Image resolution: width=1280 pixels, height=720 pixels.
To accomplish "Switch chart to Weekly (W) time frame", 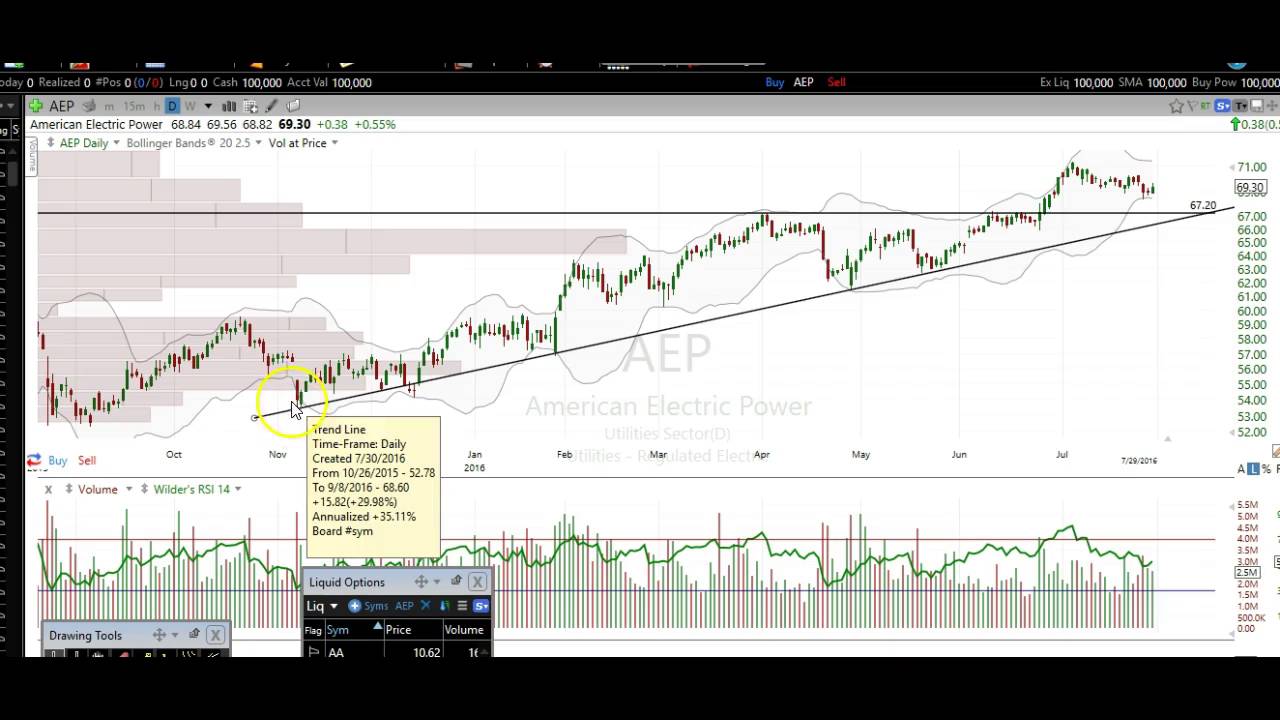I will [190, 106].
